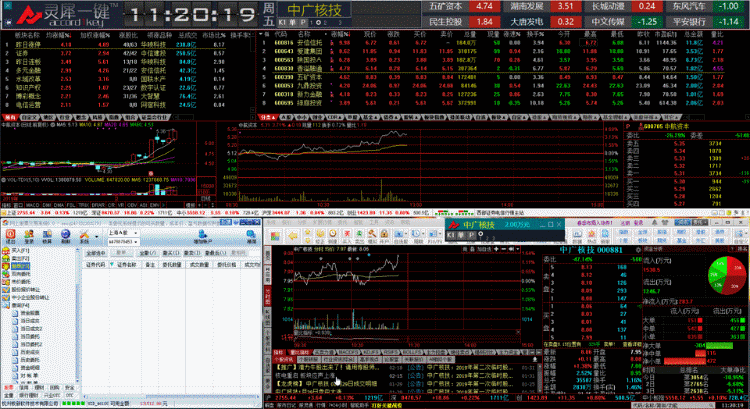Click the 卖出[F2] sell icon in tree
This screenshot has height=409, width=750.
pyautogui.click(x=6, y=258)
